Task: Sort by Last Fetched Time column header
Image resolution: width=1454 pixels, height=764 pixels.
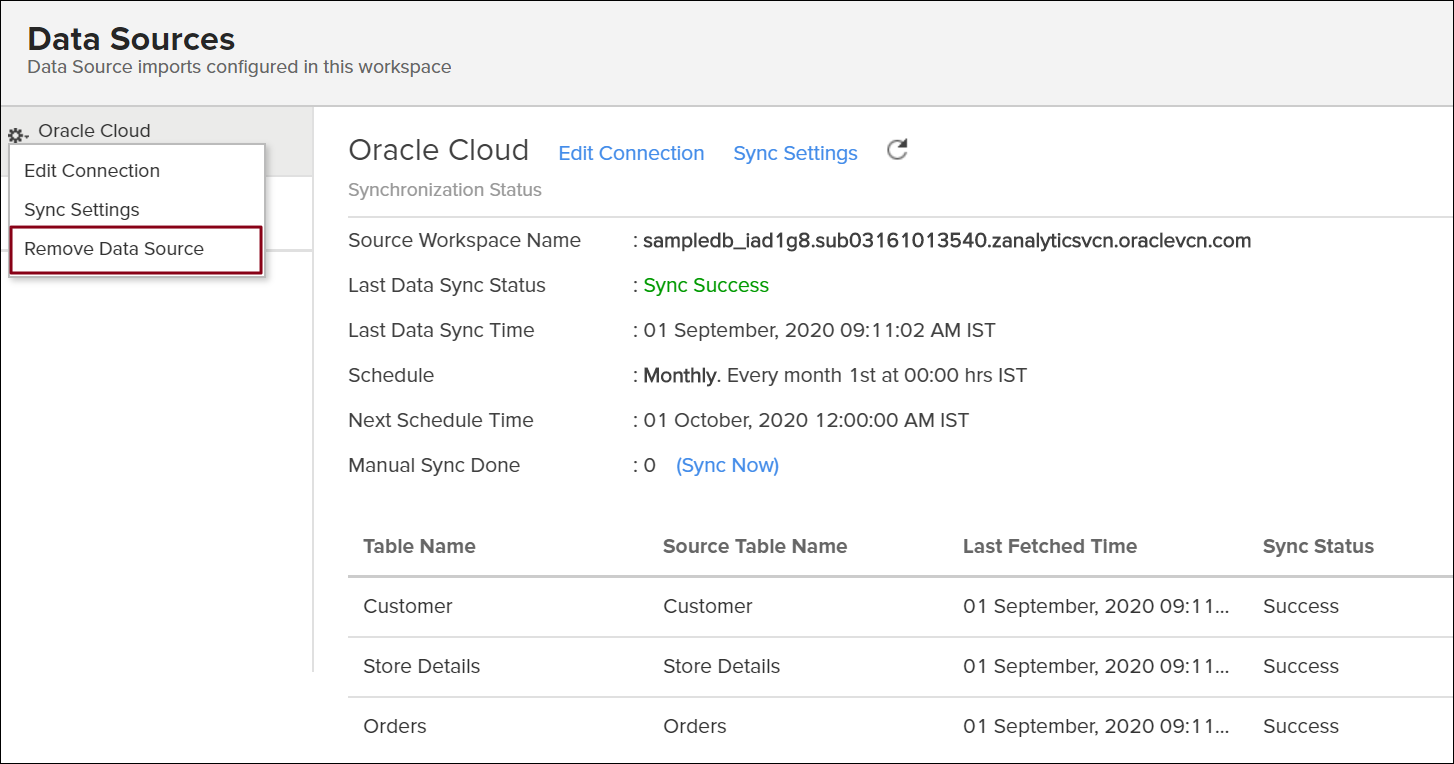Action: tap(1049, 546)
